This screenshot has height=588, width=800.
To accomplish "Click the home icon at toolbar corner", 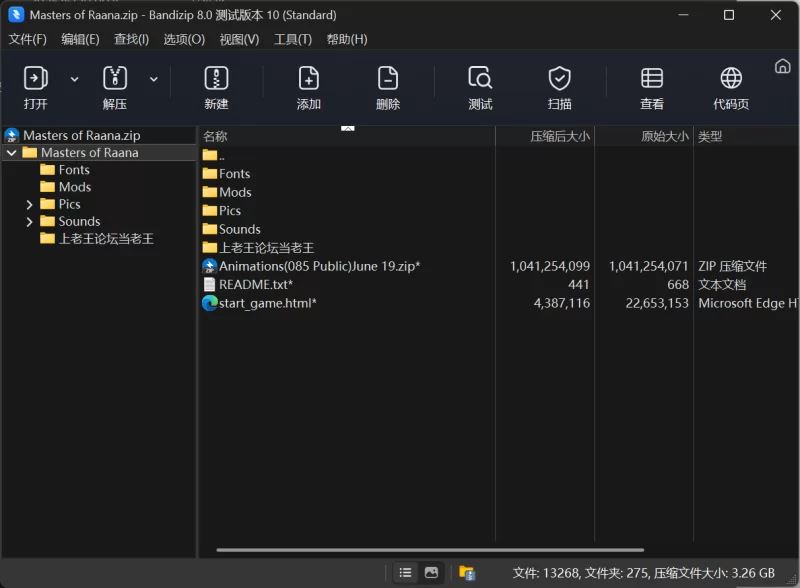I will pyautogui.click(x=783, y=66).
